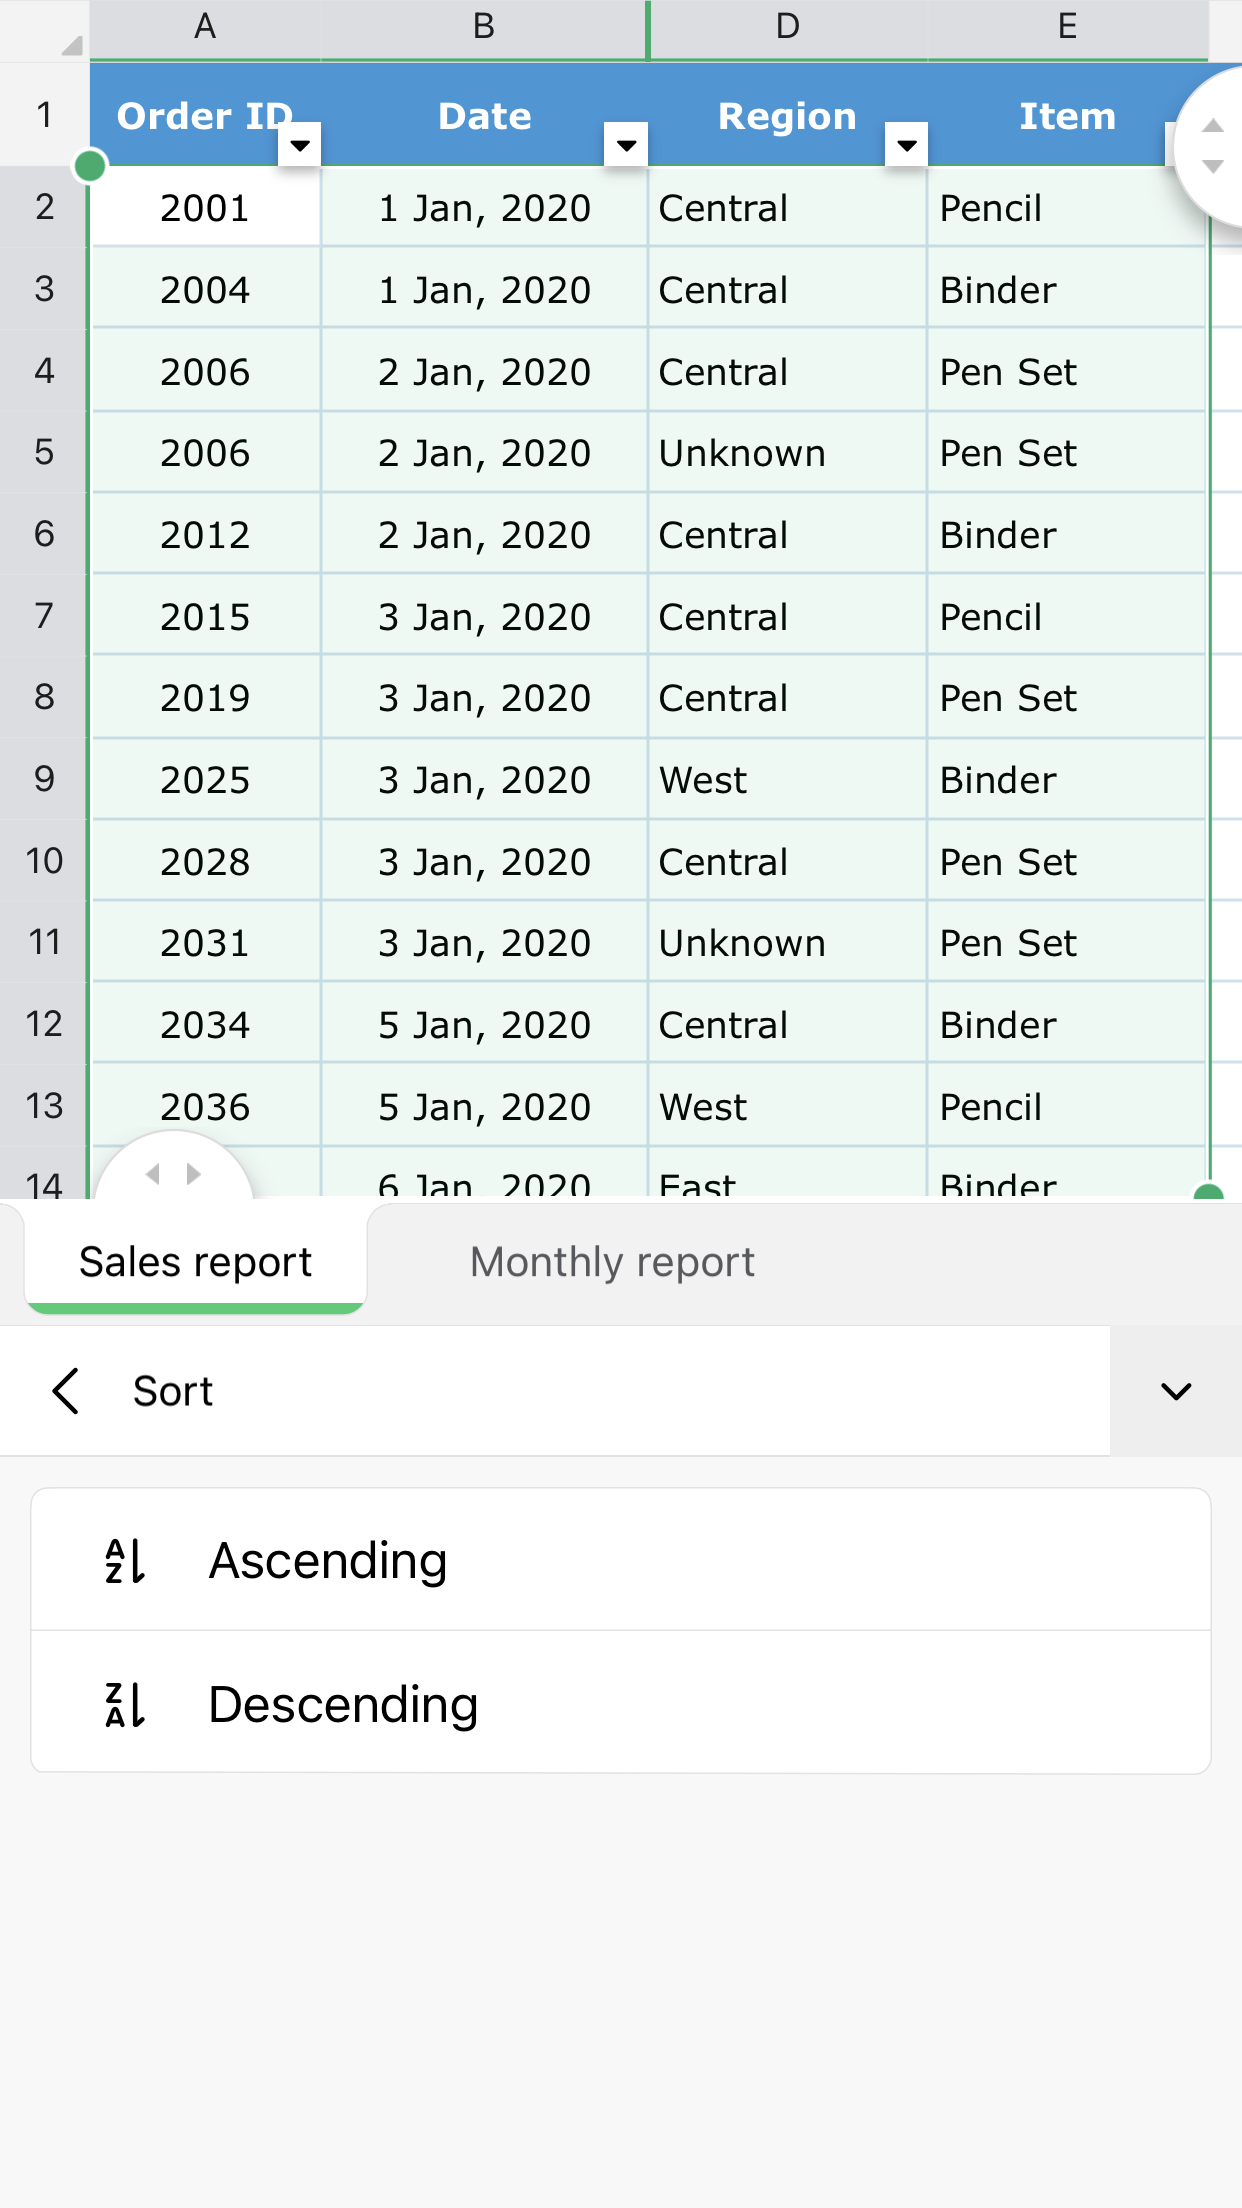The height and width of the screenshot is (2208, 1242).
Task: Select the Sales report sheet tab
Action: pos(196,1262)
